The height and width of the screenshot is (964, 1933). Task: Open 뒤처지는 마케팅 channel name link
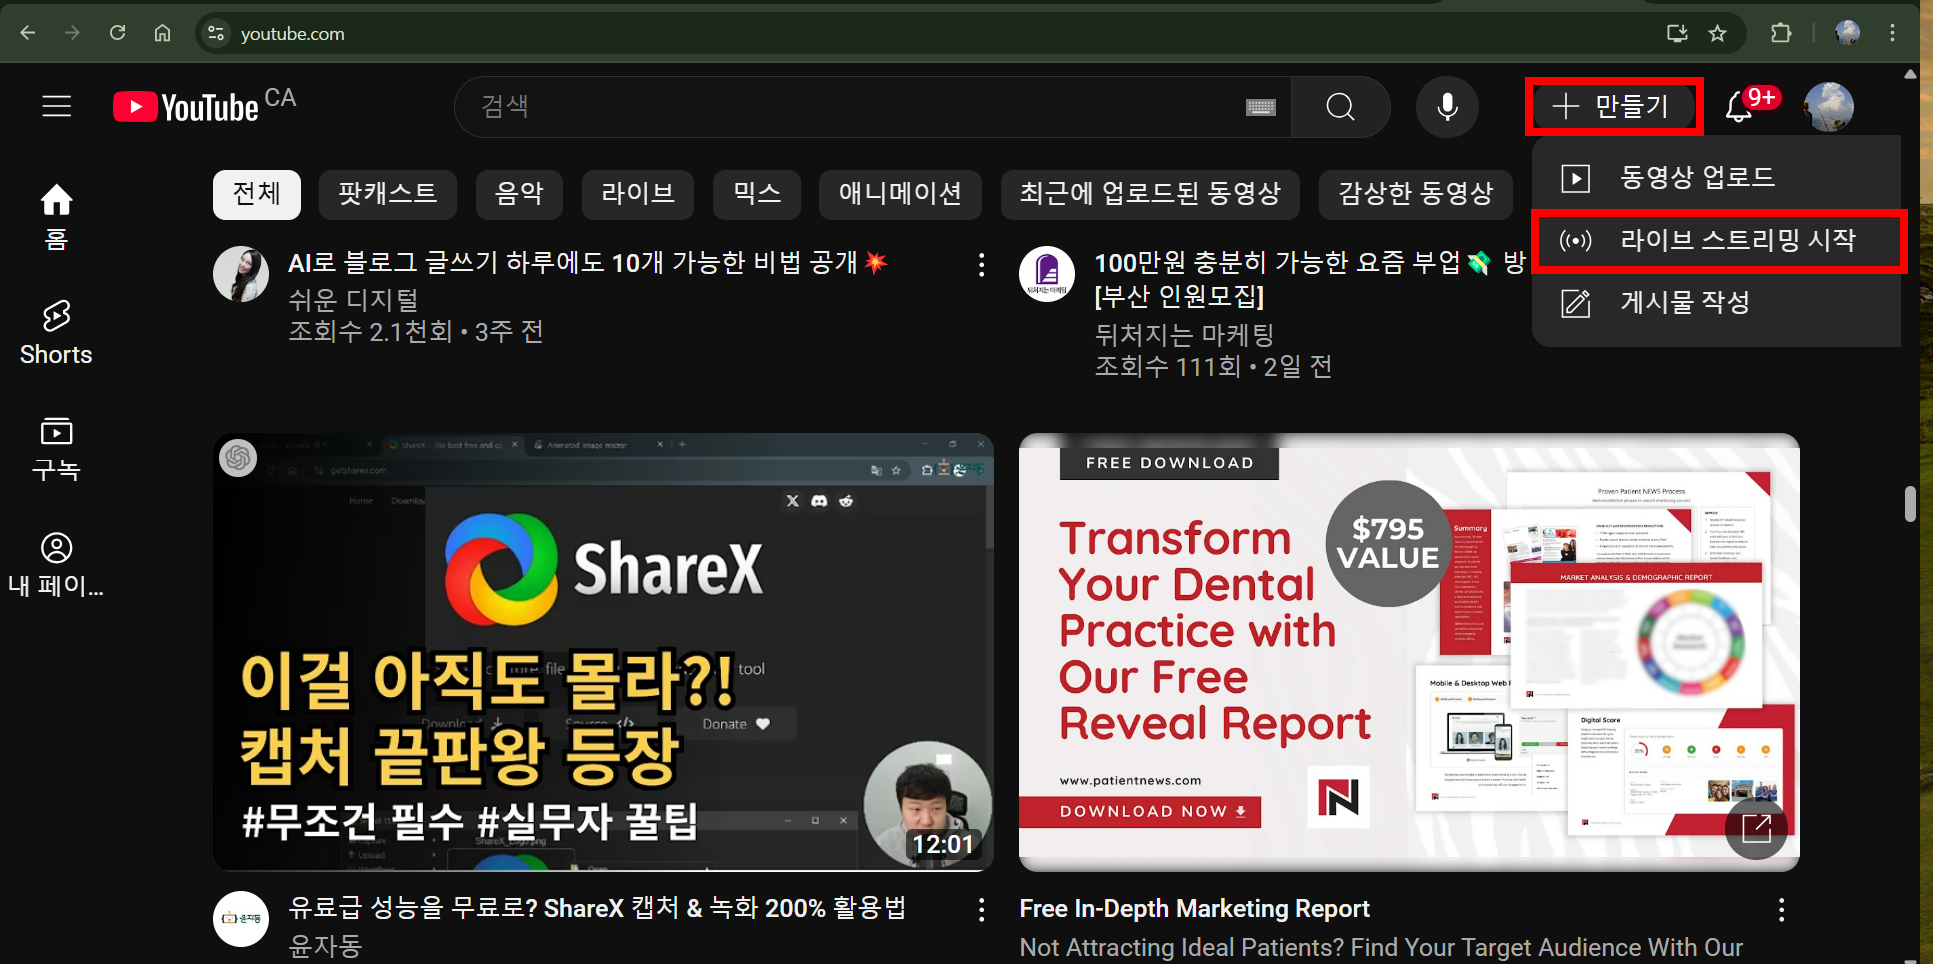click(x=1184, y=334)
